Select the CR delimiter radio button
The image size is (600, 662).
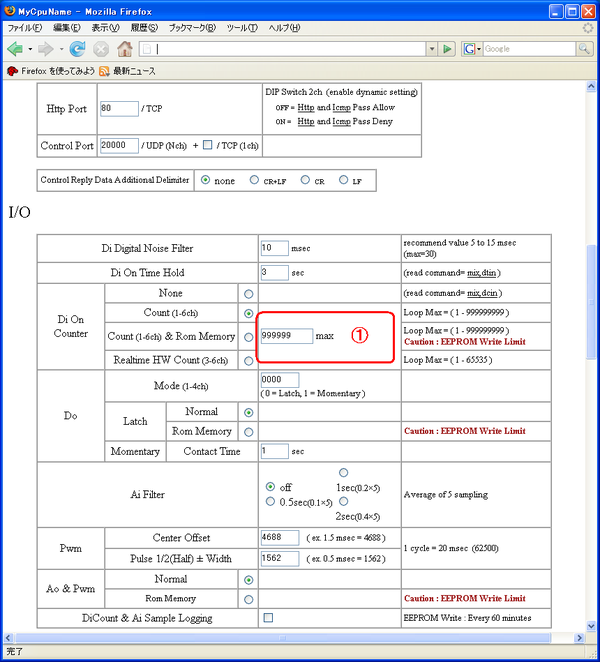click(305, 180)
